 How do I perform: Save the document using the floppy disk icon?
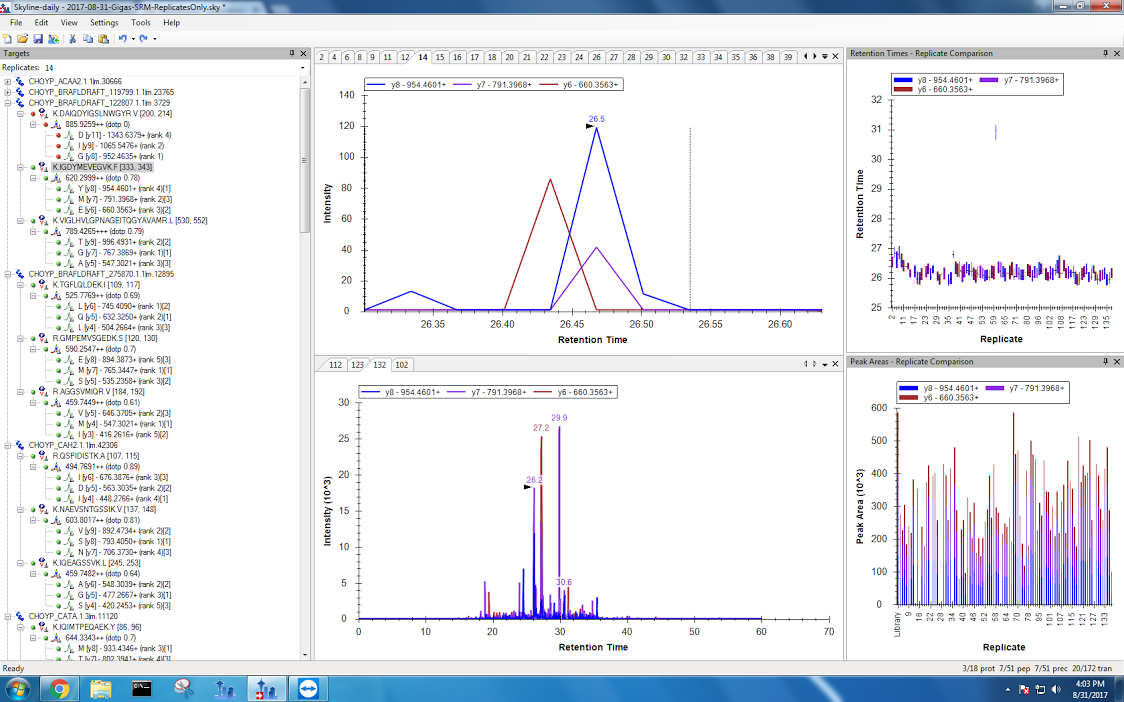tap(37, 38)
